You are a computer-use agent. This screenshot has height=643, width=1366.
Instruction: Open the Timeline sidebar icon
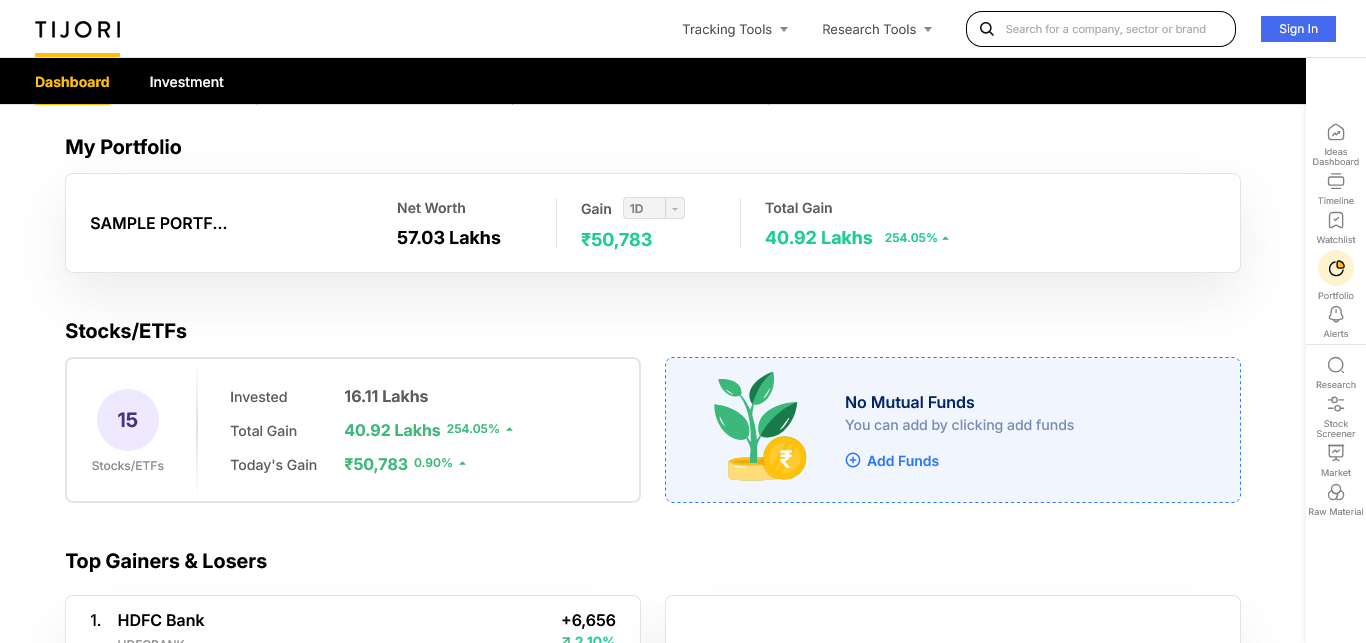click(x=1335, y=182)
